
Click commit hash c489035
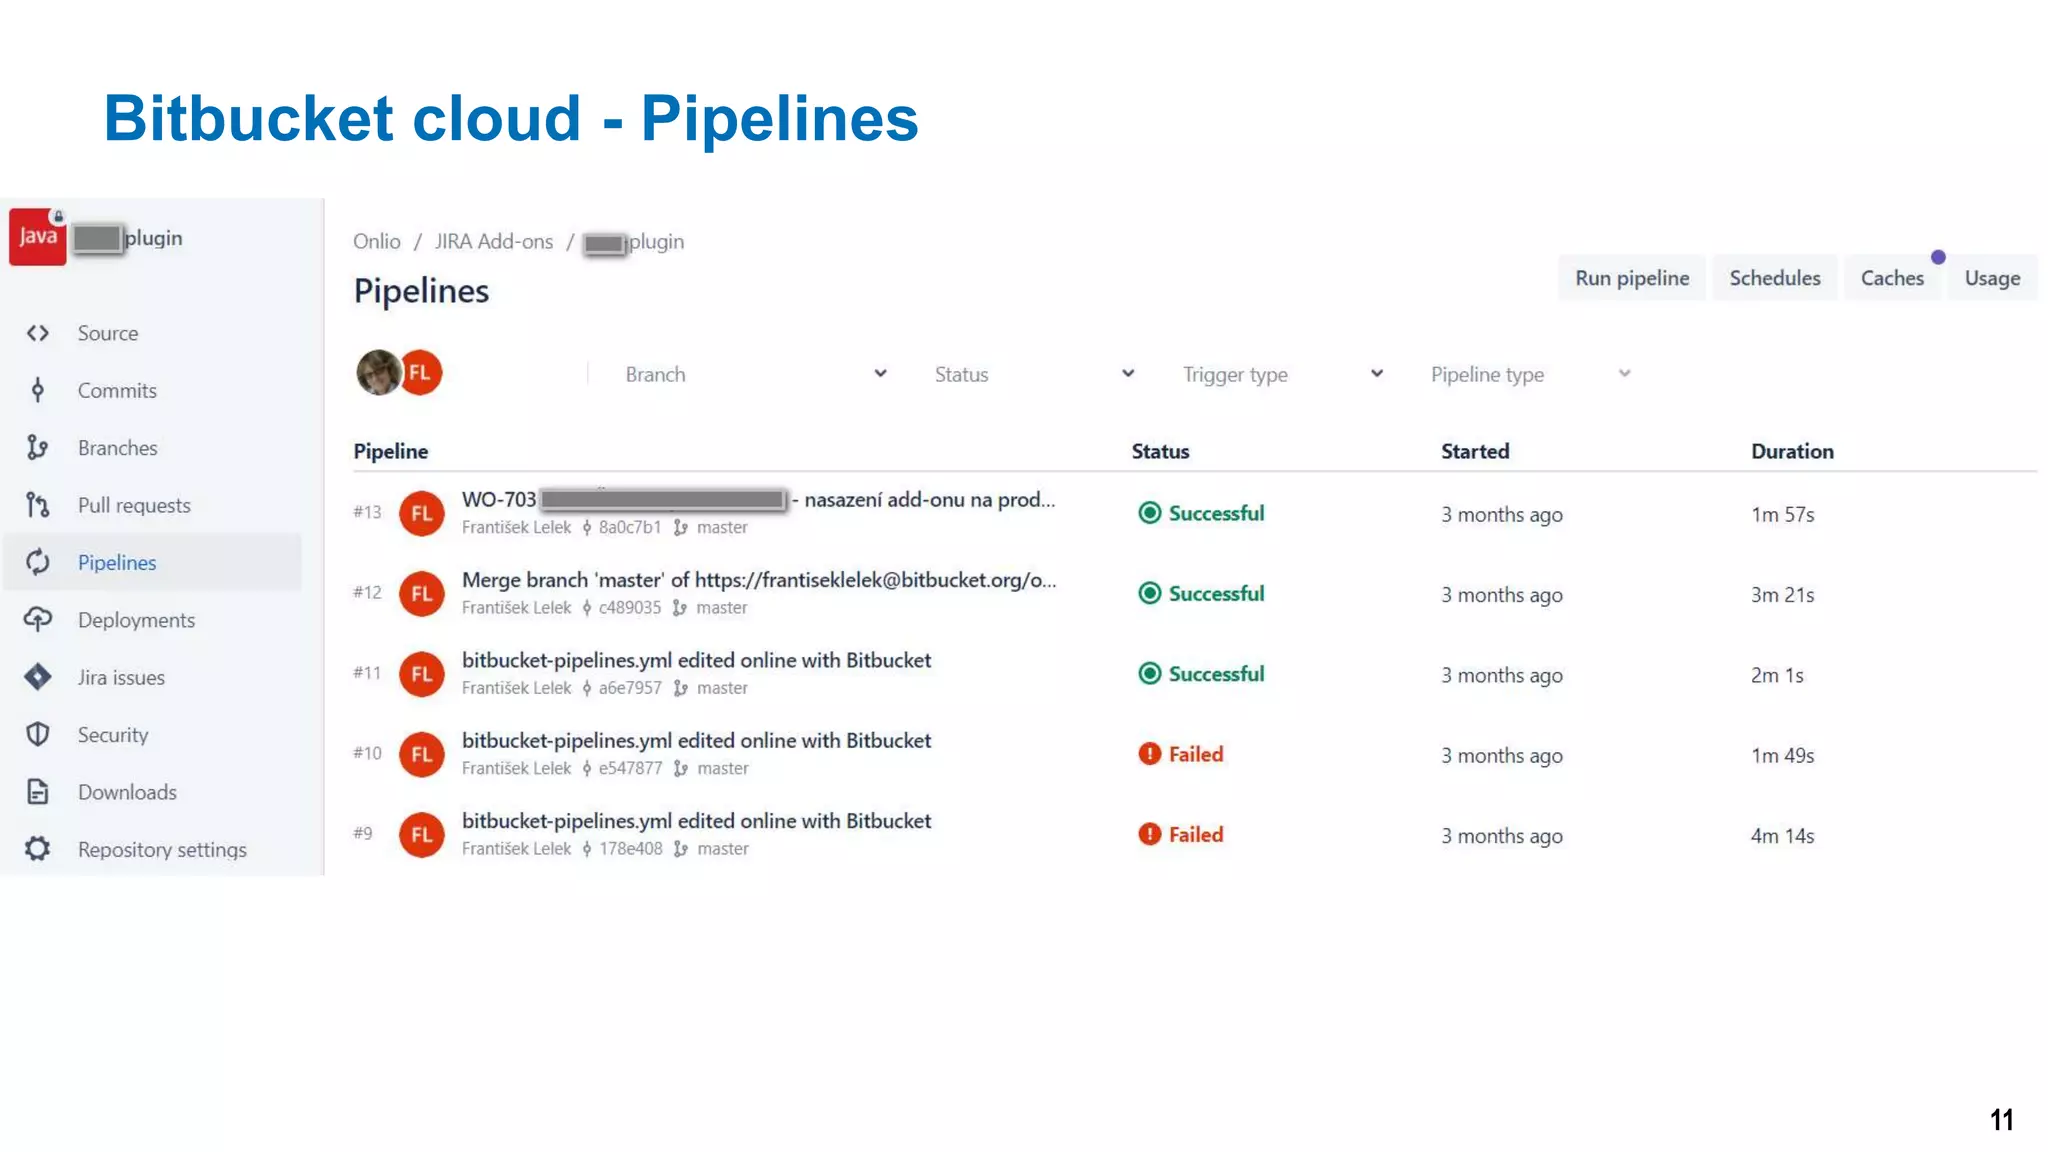[x=630, y=607]
